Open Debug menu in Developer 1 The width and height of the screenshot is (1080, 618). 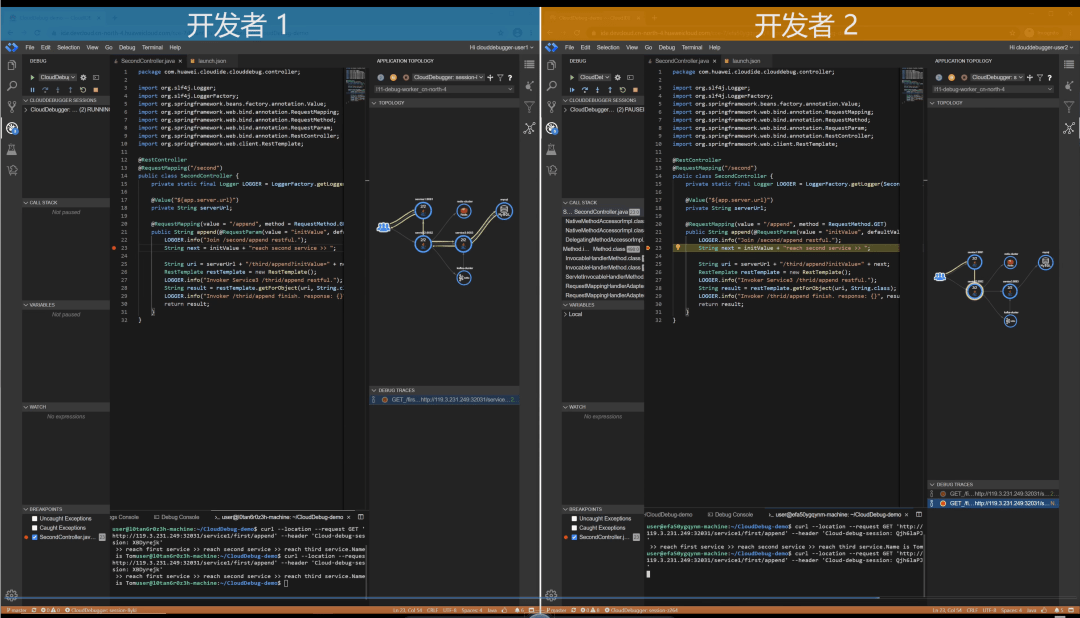[127, 48]
